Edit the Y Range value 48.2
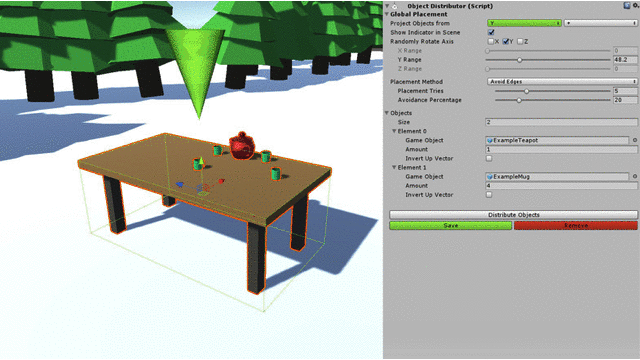This screenshot has height=360, width=640. [625, 60]
